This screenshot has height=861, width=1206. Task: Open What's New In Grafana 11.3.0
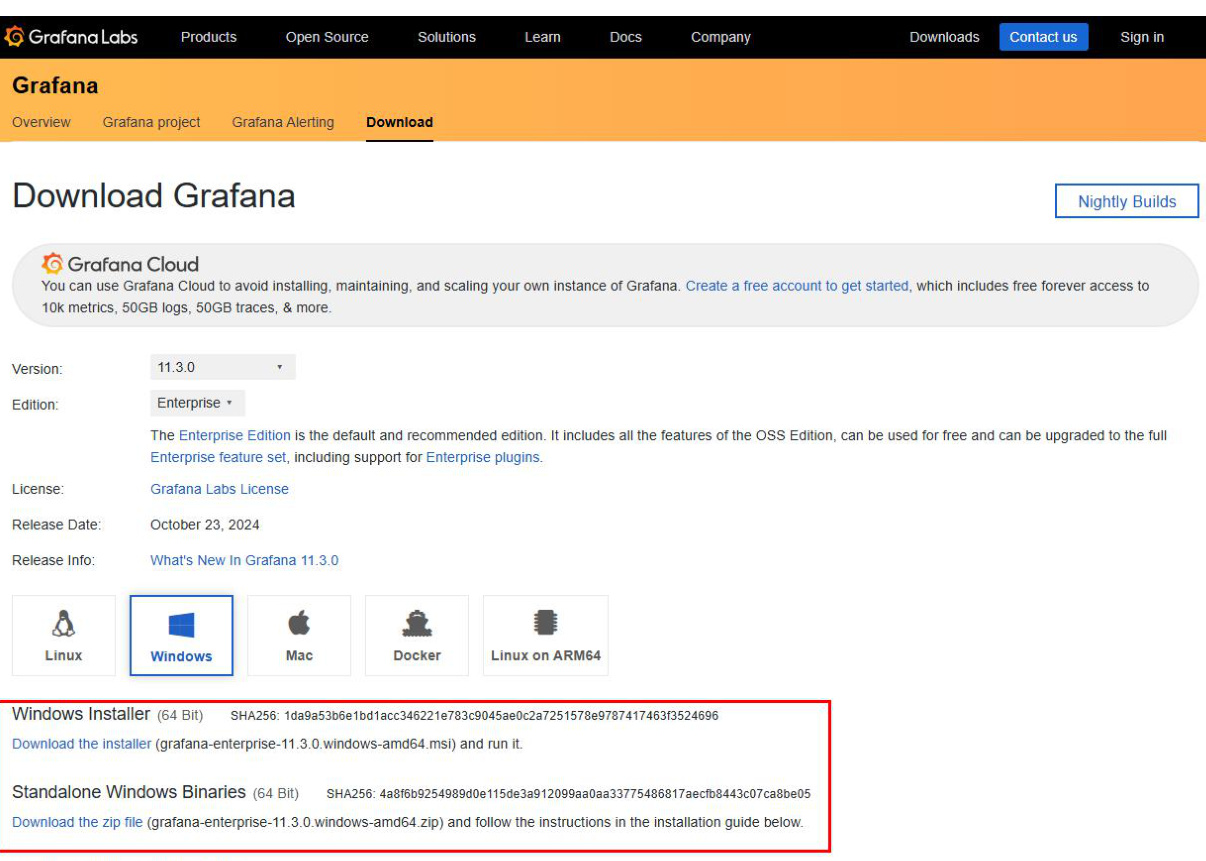point(244,560)
